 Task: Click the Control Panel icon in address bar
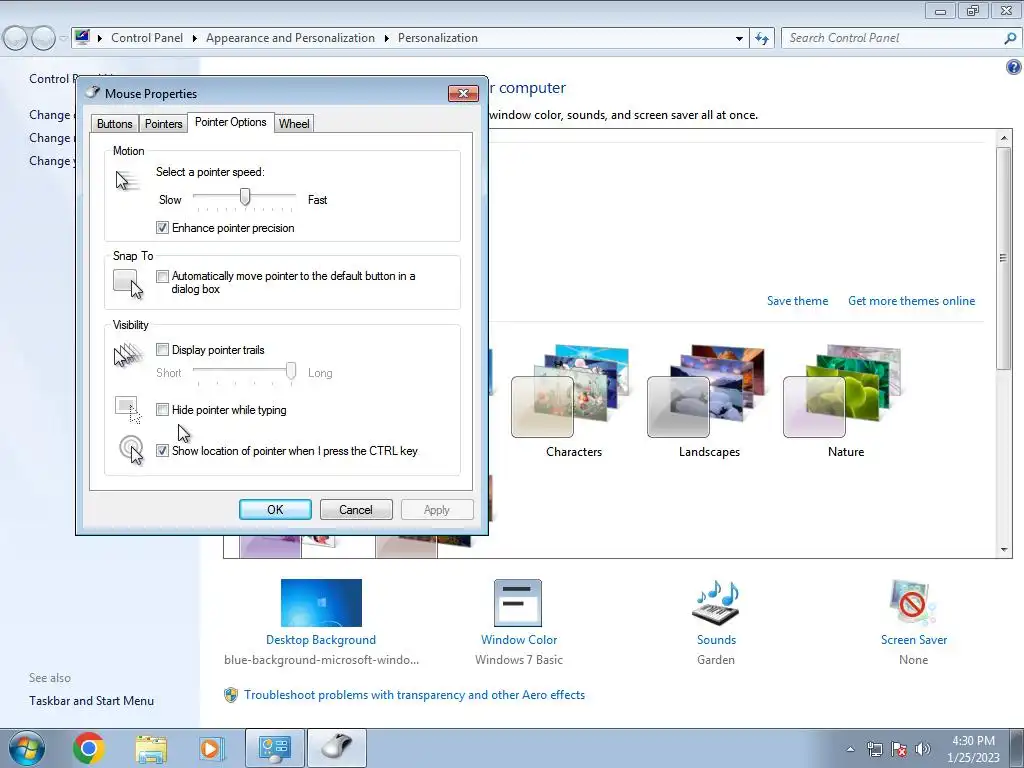tap(82, 37)
